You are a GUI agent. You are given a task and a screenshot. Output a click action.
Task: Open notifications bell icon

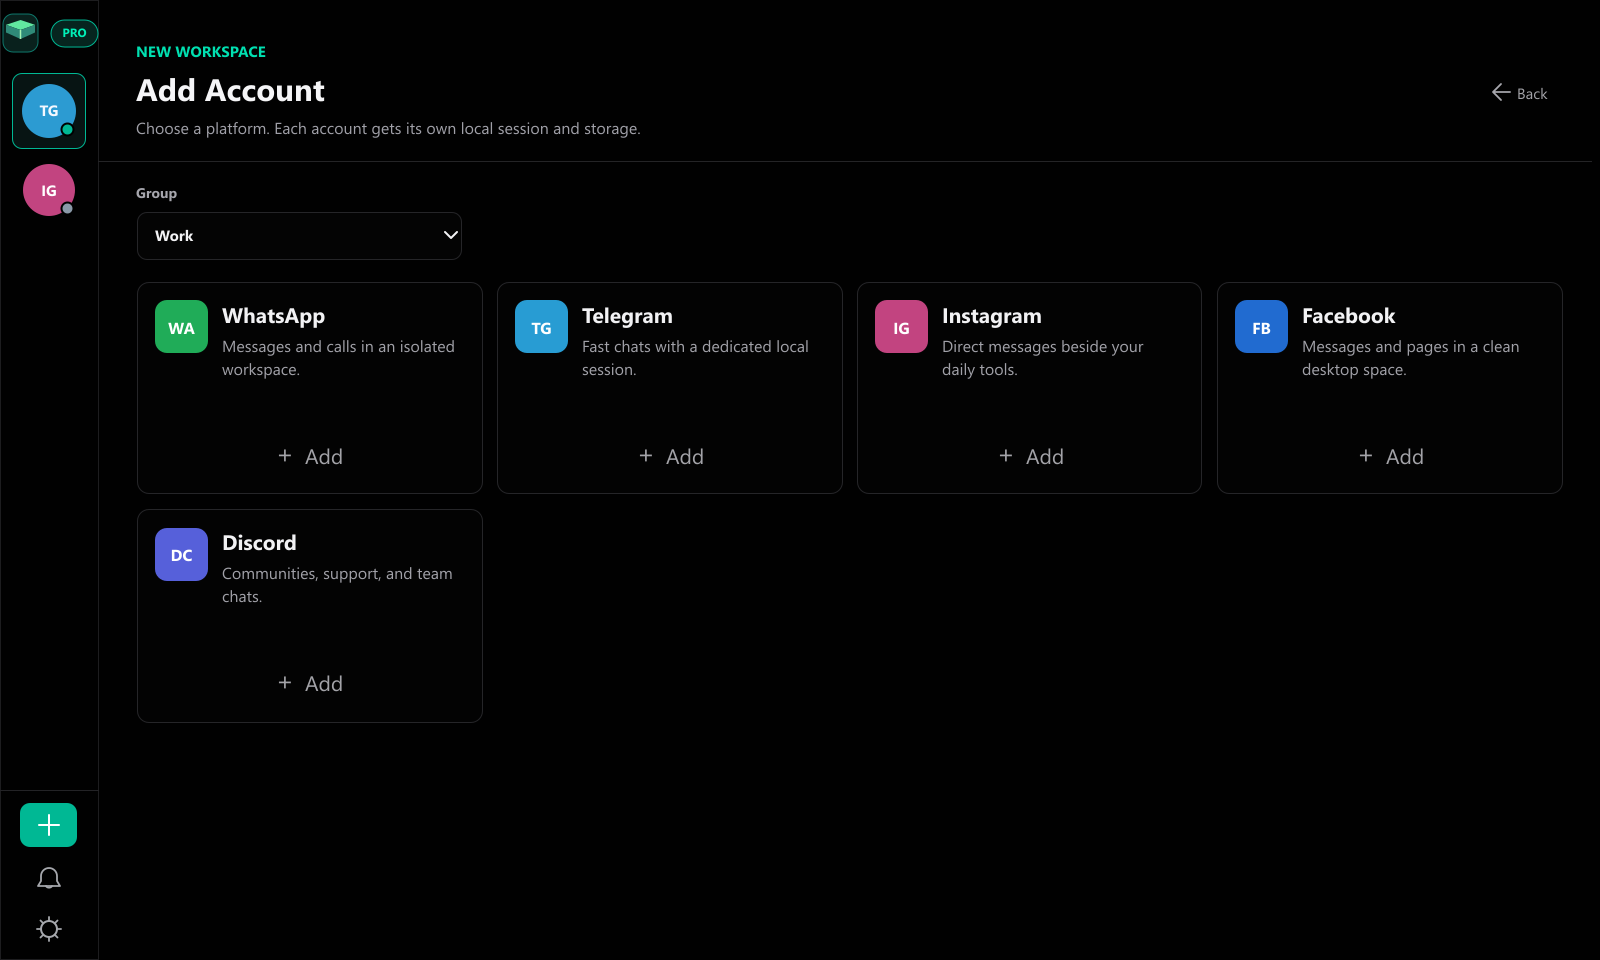pos(49,878)
